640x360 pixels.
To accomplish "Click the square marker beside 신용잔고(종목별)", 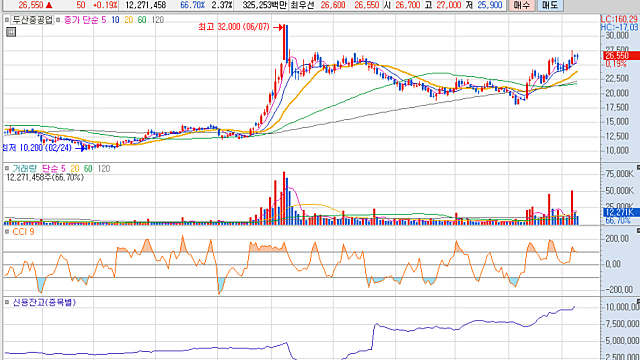I will click(x=7, y=302).
